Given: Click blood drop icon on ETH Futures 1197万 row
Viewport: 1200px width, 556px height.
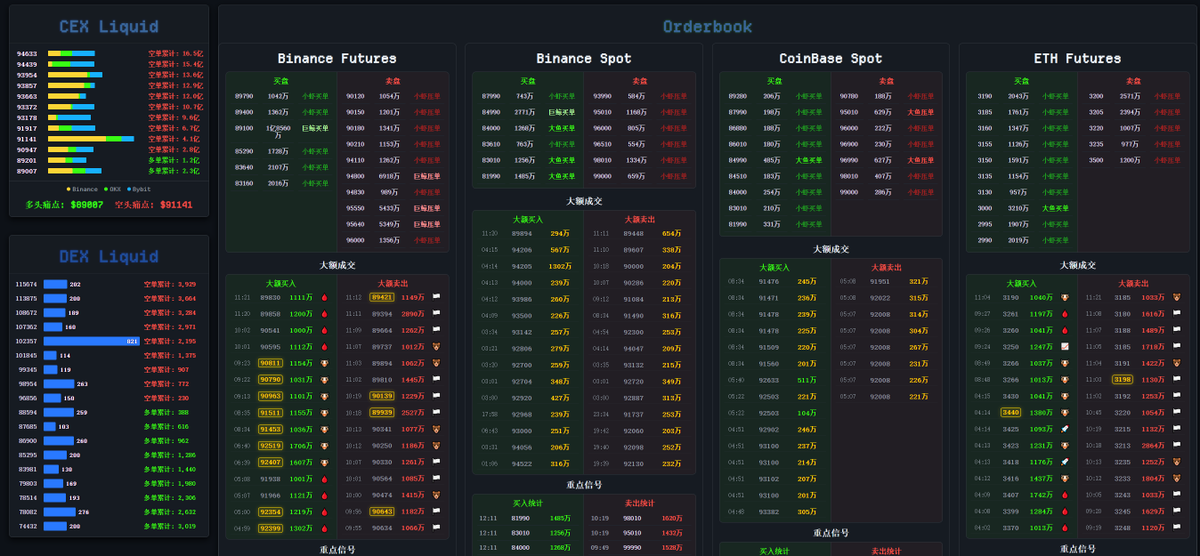Looking at the screenshot, I should [1064, 314].
